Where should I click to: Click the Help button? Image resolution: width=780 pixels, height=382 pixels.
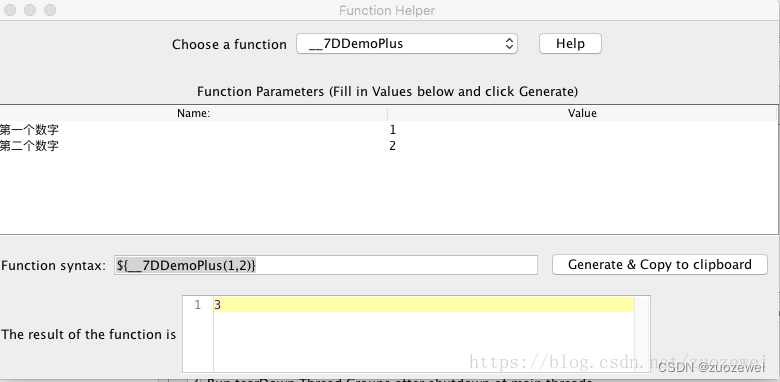[570, 44]
